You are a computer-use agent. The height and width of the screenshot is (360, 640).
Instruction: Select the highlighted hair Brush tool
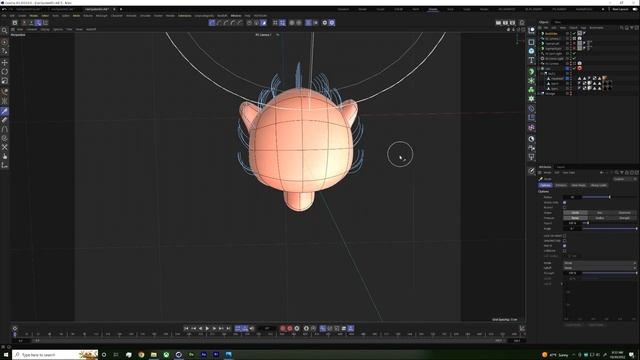tap(4, 111)
